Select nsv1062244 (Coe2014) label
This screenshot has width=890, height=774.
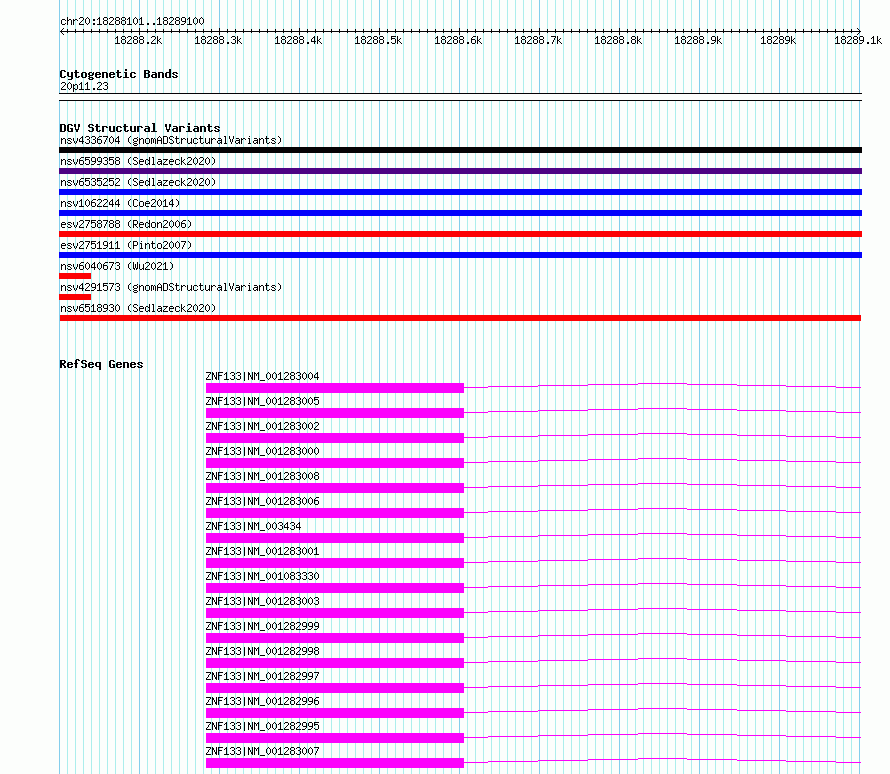point(120,203)
